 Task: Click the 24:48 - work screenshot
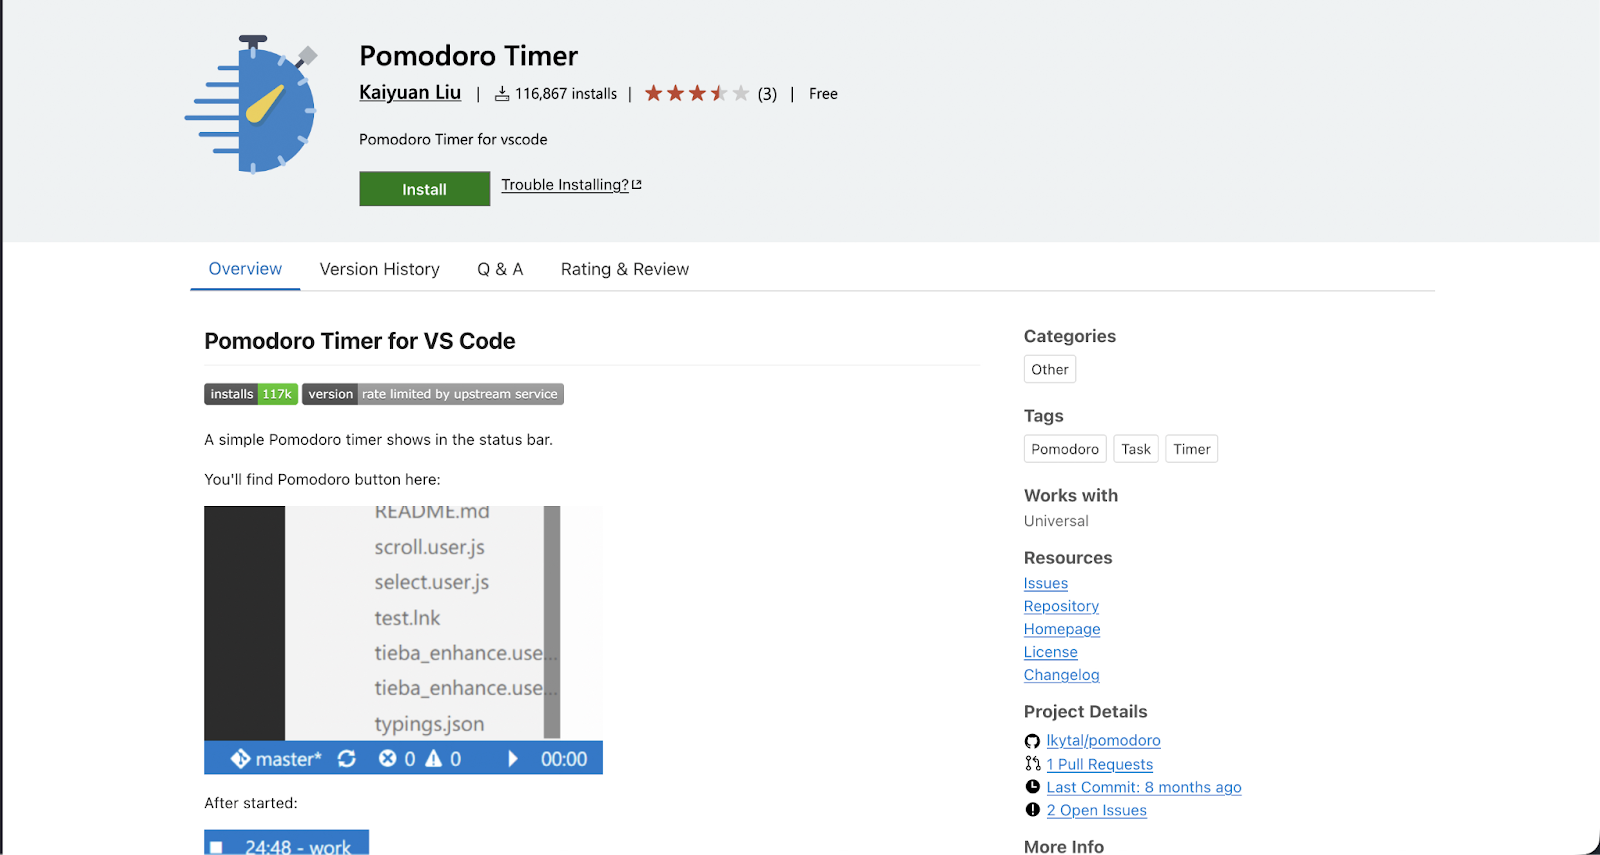point(287,842)
